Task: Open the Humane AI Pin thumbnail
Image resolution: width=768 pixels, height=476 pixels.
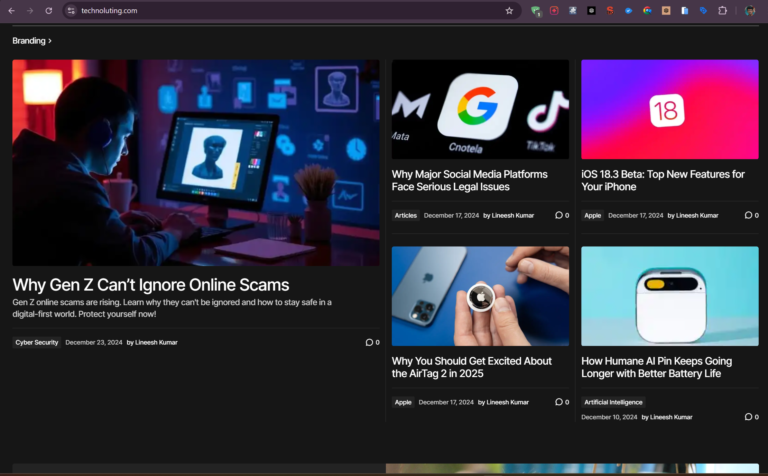Action: (670, 296)
